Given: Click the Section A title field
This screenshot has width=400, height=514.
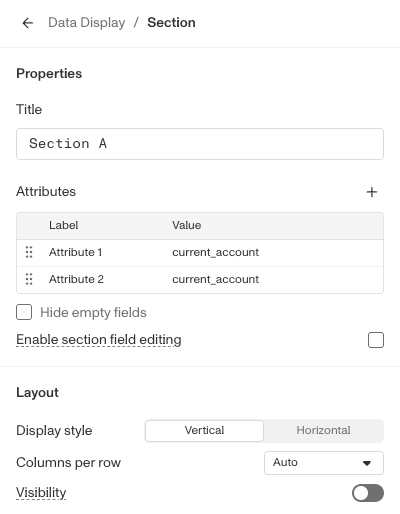Looking at the screenshot, I should (x=200, y=144).
